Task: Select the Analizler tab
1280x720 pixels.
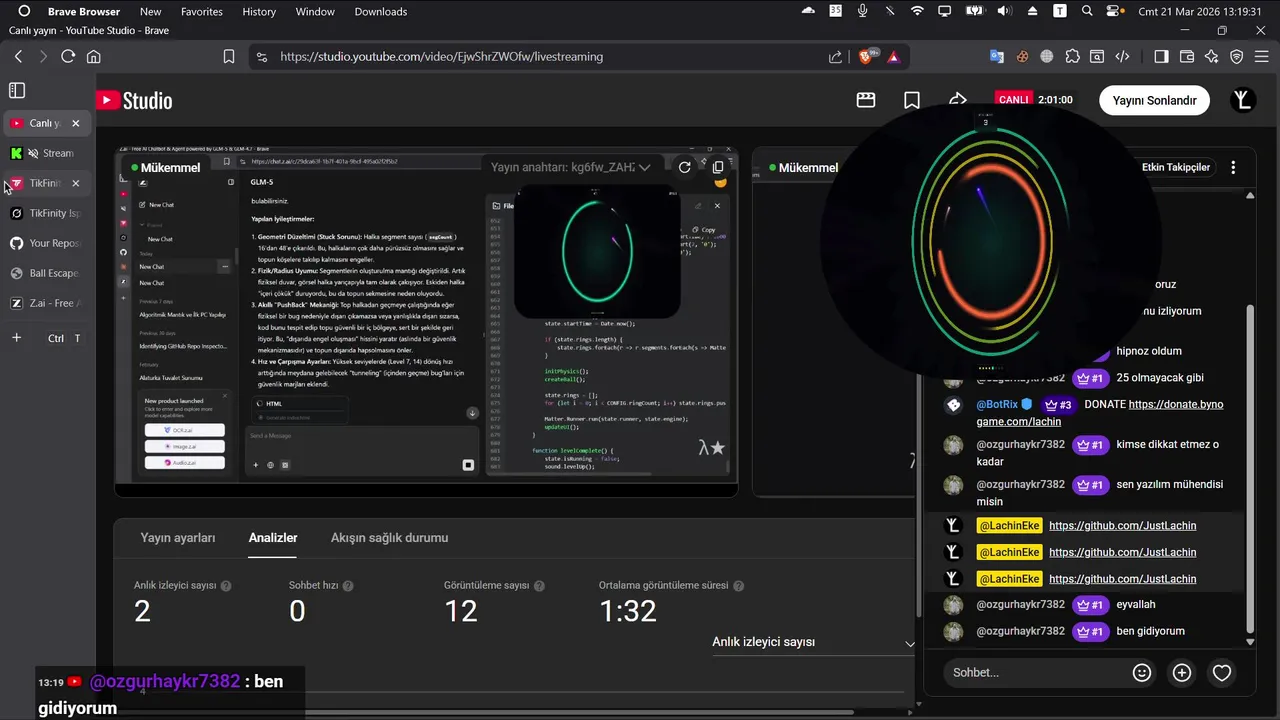Action: pos(273,538)
